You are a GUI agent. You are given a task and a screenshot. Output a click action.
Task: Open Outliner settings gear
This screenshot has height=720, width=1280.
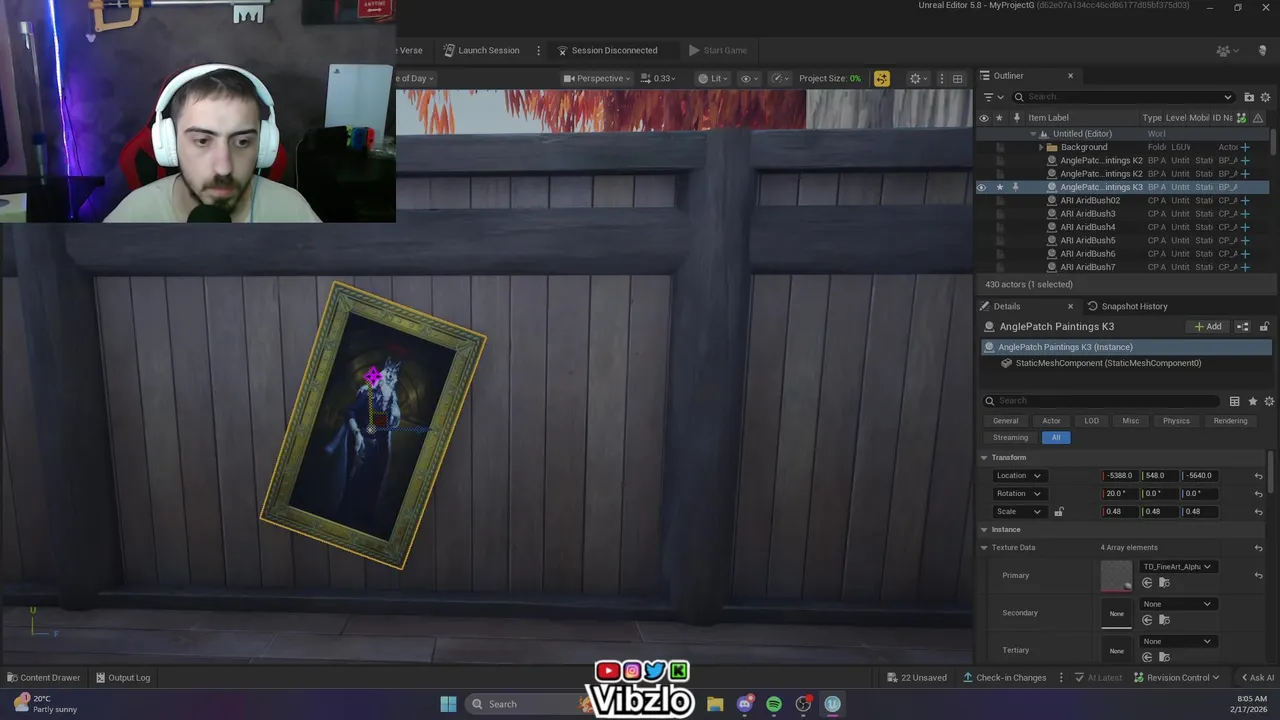tap(1265, 97)
